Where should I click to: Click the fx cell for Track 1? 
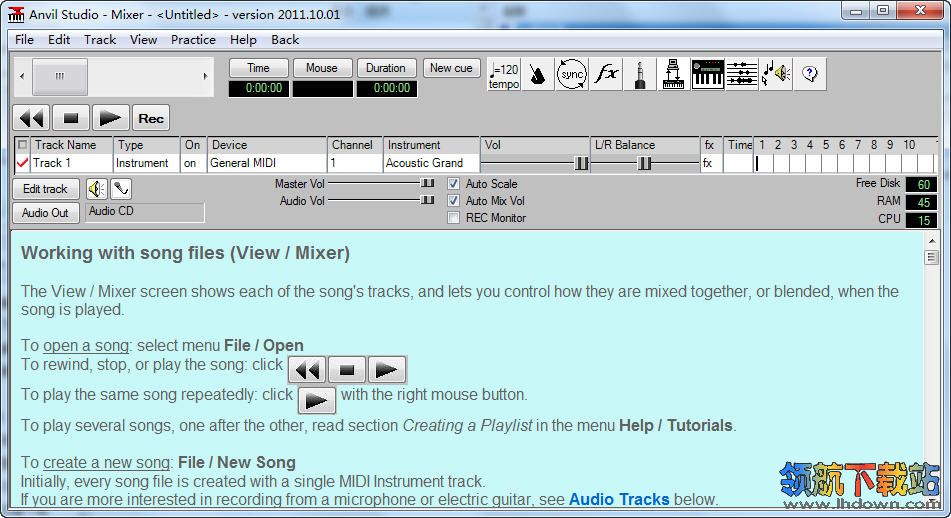point(710,163)
